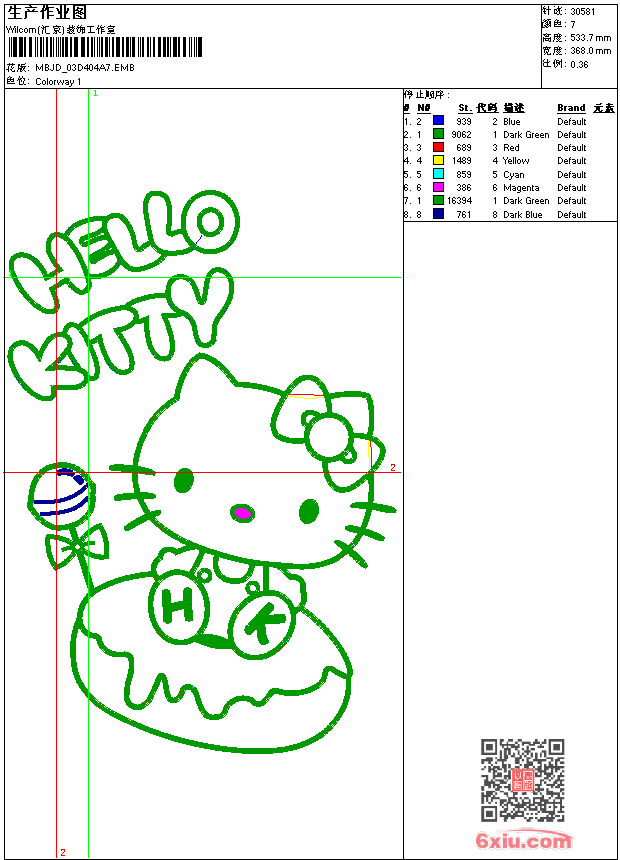Viewport: 620px width, 860px height.
Task: Click the St. column header
Action: pyautogui.click(x=465, y=108)
